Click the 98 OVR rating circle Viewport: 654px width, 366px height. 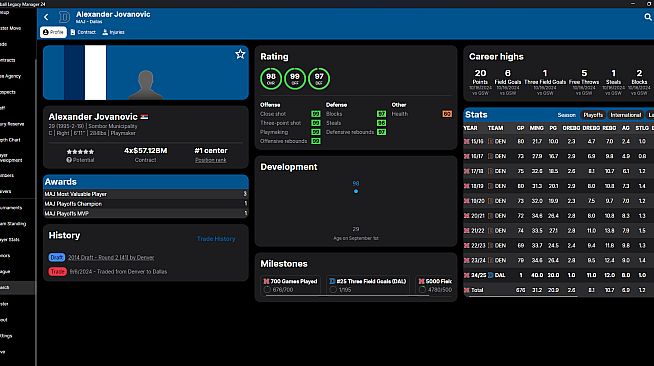click(x=271, y=78)
